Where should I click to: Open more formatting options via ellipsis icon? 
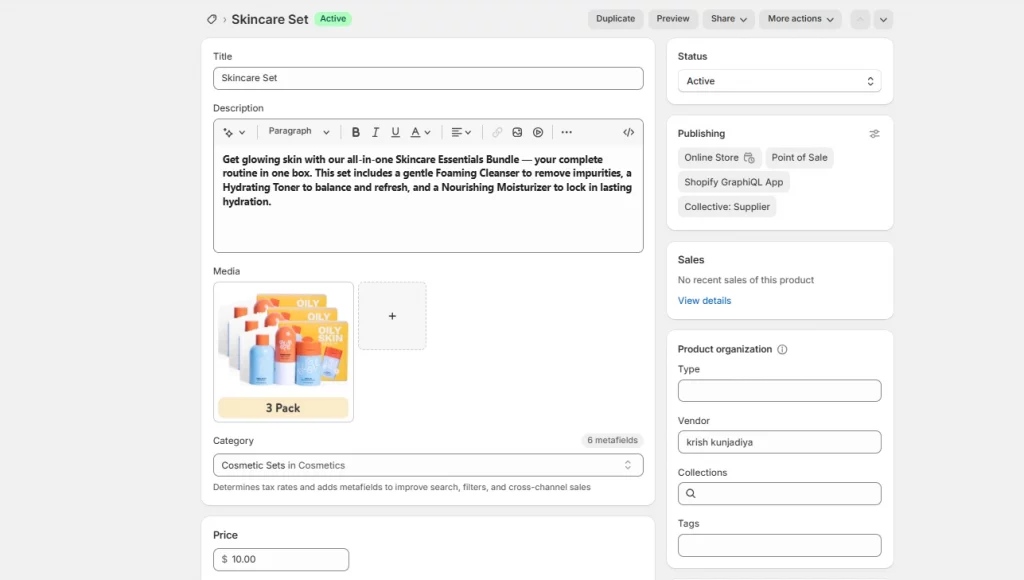click(566, 131)
